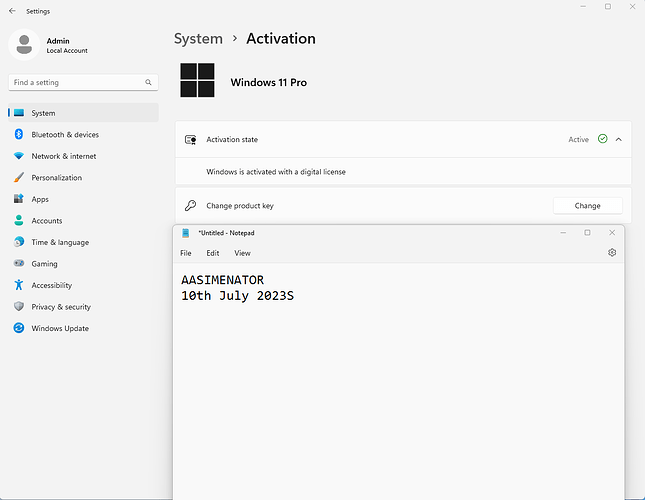Click the AASIMENATOR line in Notepad
645x500 pixels.
pyautogui.click(x=223, y=280)
